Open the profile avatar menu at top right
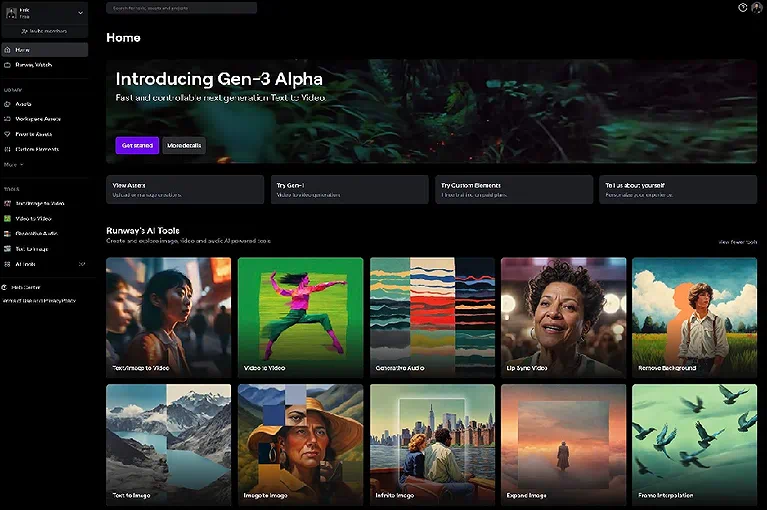Screen dimensions: 768x510 (x=758, y=7)
